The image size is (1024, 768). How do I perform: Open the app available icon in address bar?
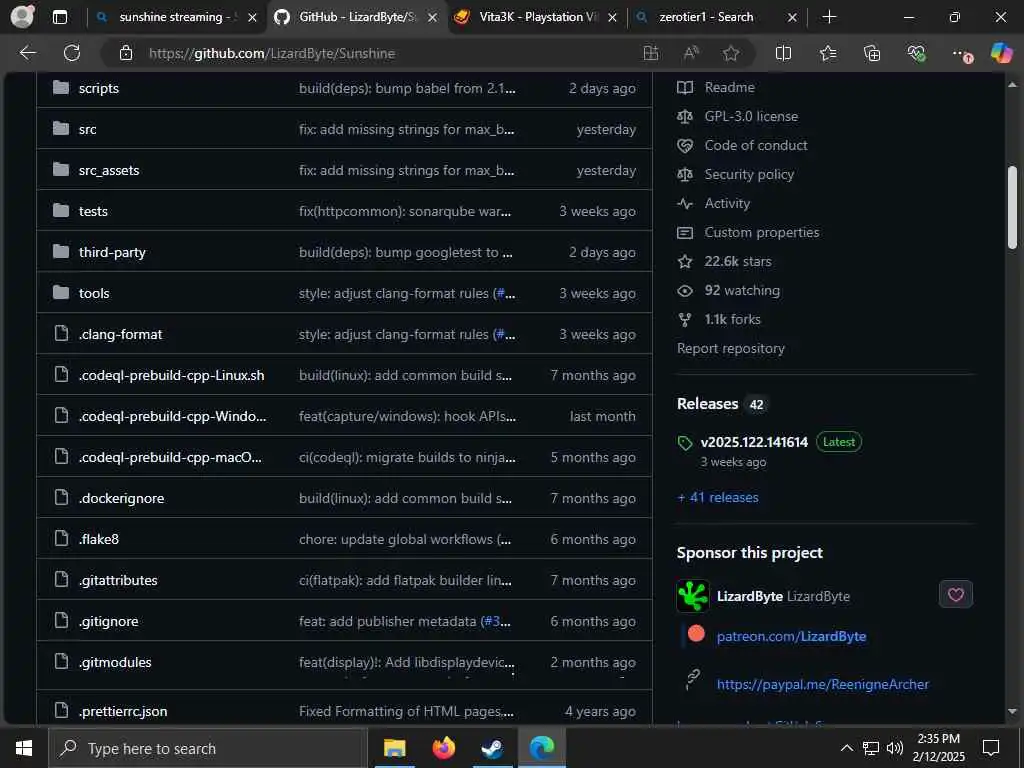[x=650, y=54]
